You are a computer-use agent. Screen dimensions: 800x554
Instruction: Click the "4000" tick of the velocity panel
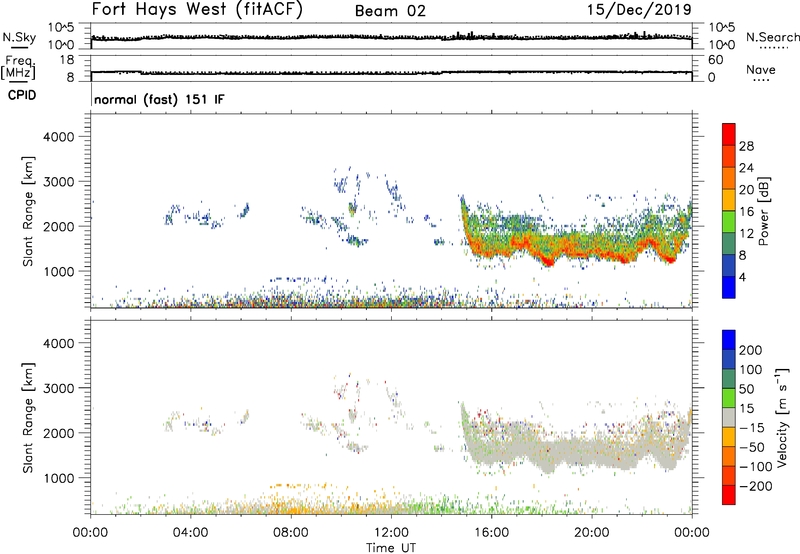pyautogui.click(x=59, y=343)
